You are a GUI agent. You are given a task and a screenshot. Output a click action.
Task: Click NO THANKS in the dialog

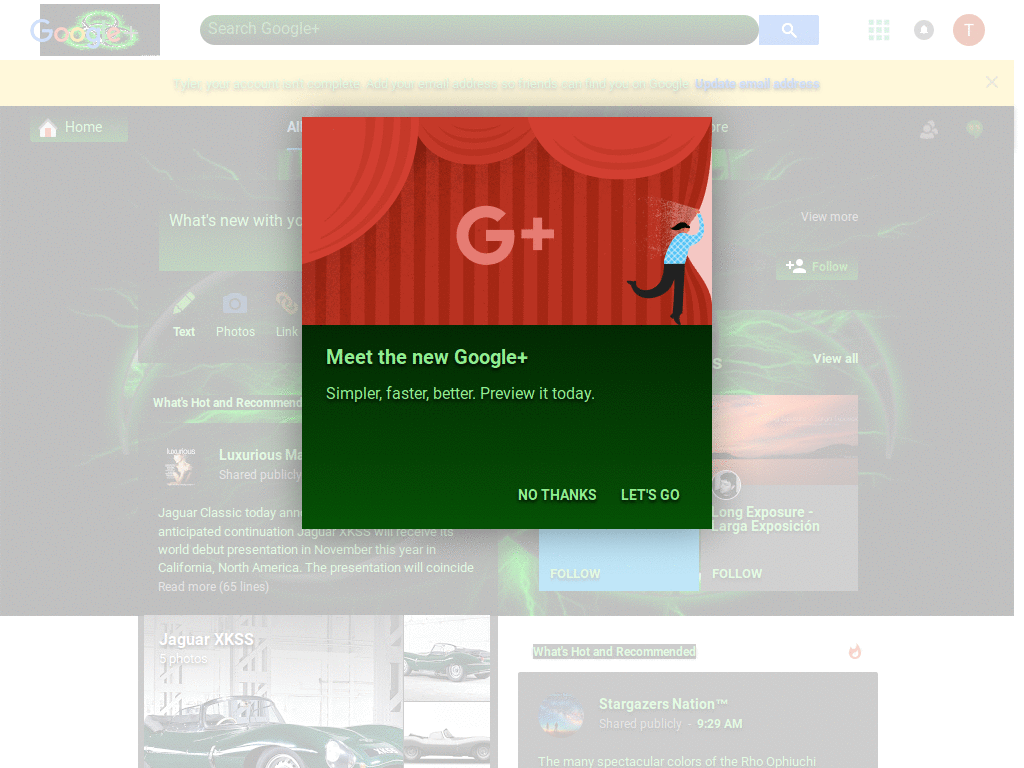(x=557, y=495)
